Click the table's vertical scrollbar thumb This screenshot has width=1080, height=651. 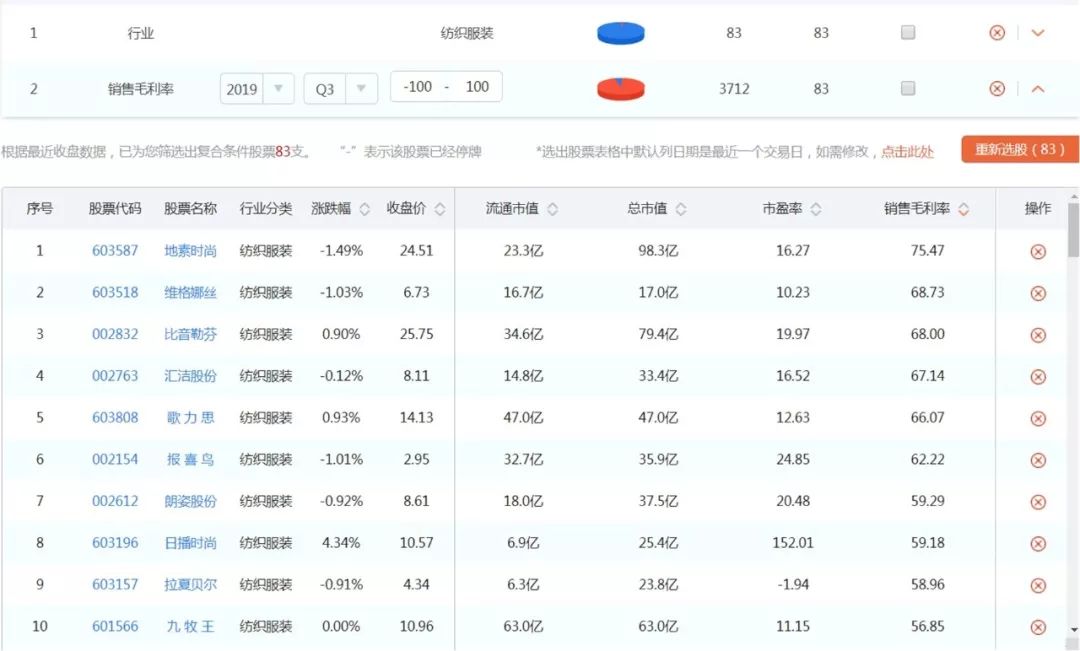pyautogui.click(x=1073, y=230)
